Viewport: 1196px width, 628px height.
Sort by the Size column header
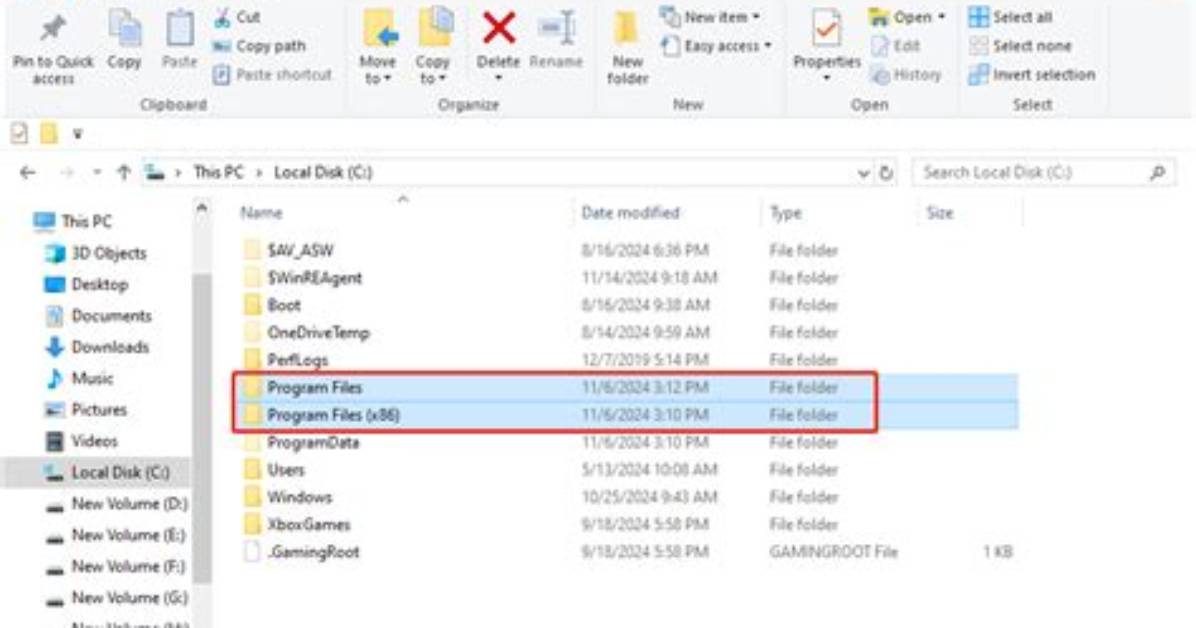(x=940, y=213)
